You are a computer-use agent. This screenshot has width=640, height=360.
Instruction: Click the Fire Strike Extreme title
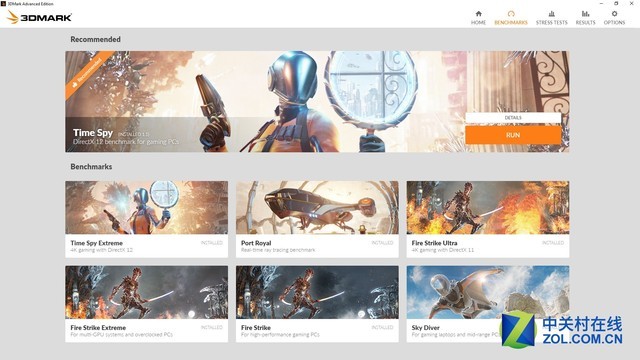[98, 327]
